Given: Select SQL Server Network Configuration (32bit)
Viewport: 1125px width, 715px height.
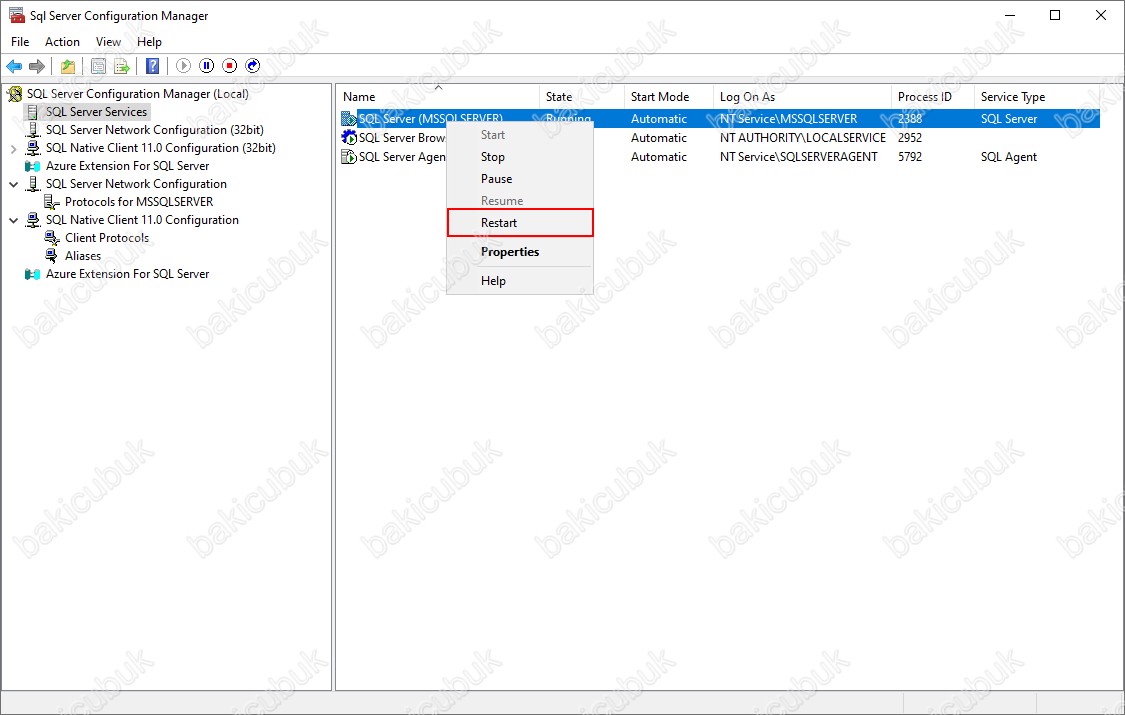Looking at the screenshot, I should click(155, 130).
